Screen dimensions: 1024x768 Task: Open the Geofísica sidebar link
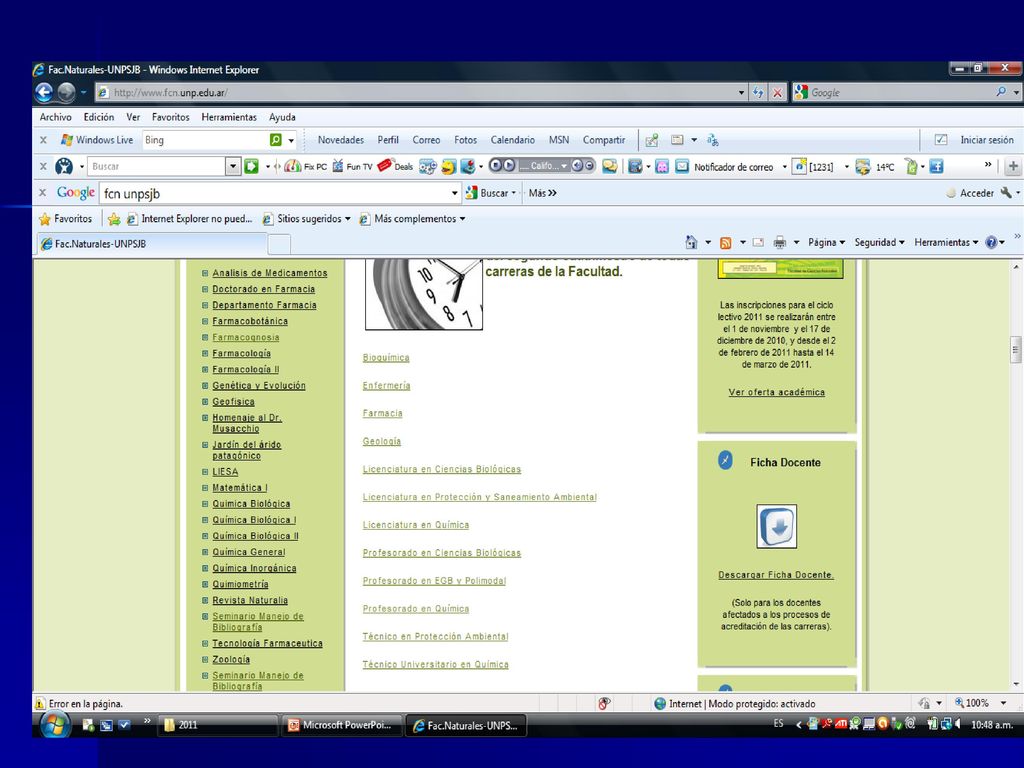coord(233,402)
